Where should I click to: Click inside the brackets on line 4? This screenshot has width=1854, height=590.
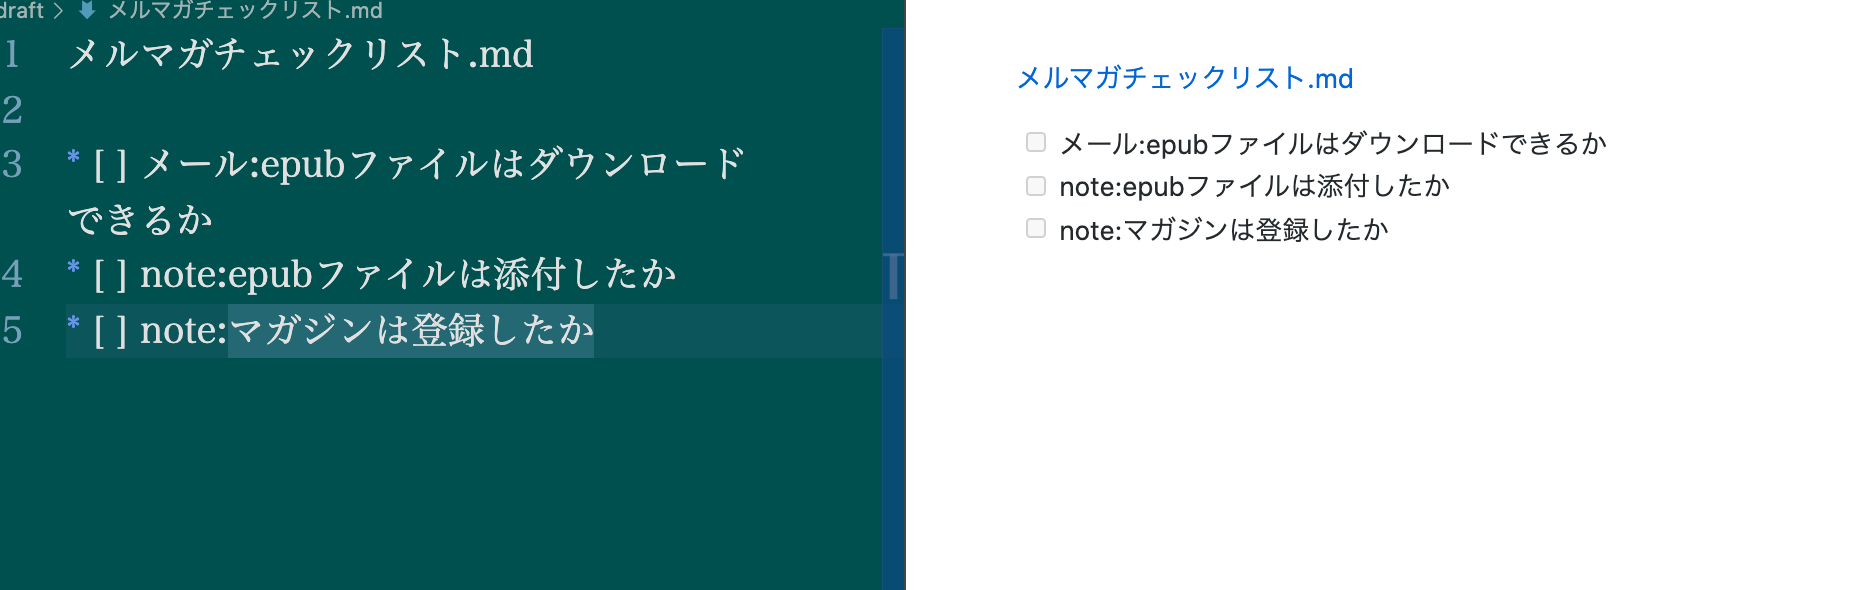point(110,275)
